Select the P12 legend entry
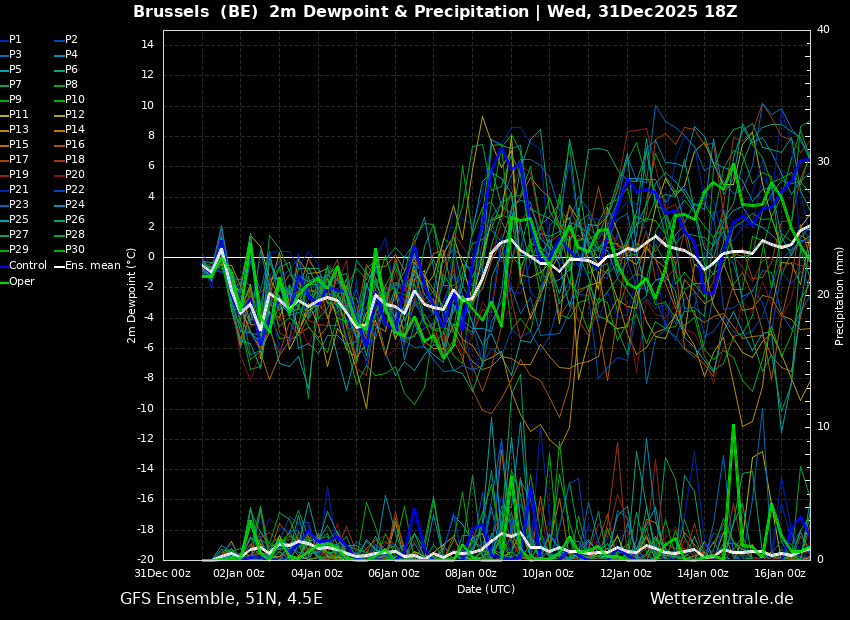Viewport: 850px width, 620px height. click(70, 114)
